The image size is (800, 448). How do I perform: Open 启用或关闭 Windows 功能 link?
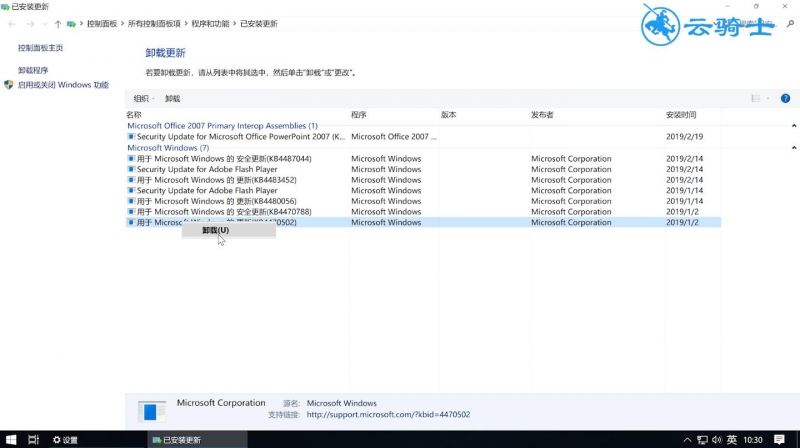click(63, 85)
